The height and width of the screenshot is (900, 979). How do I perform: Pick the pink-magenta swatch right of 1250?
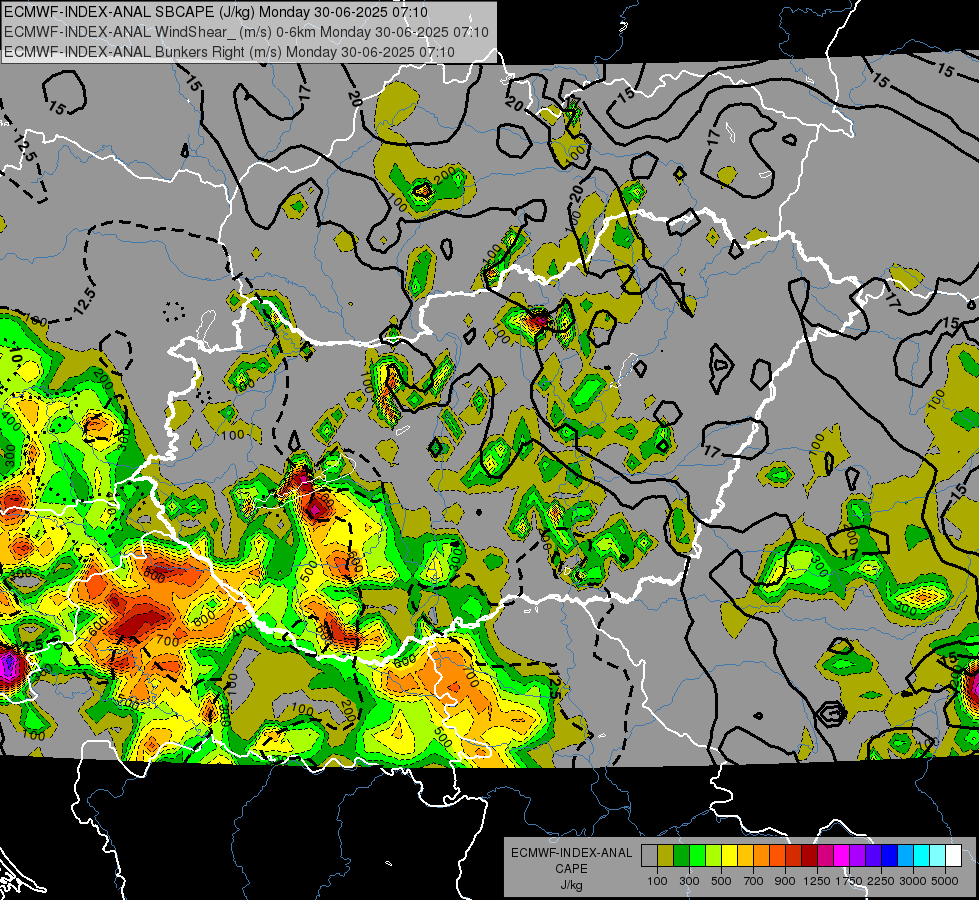825,856
